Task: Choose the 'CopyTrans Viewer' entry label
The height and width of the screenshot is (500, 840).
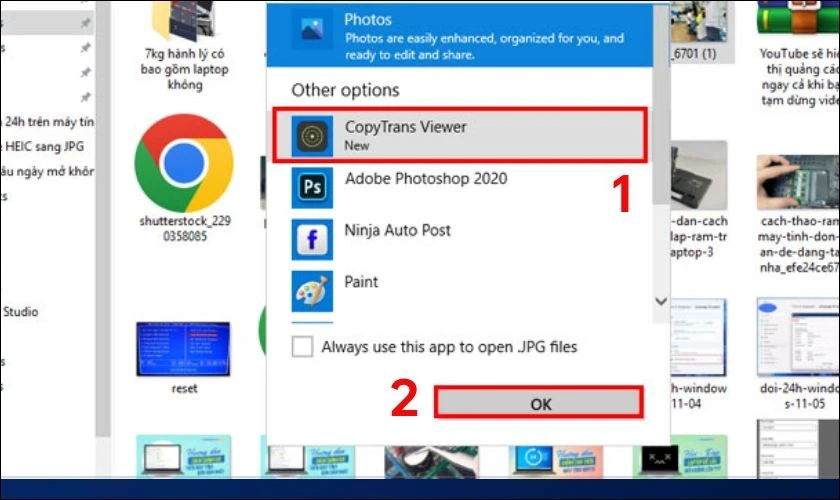Action: [406, 127]
